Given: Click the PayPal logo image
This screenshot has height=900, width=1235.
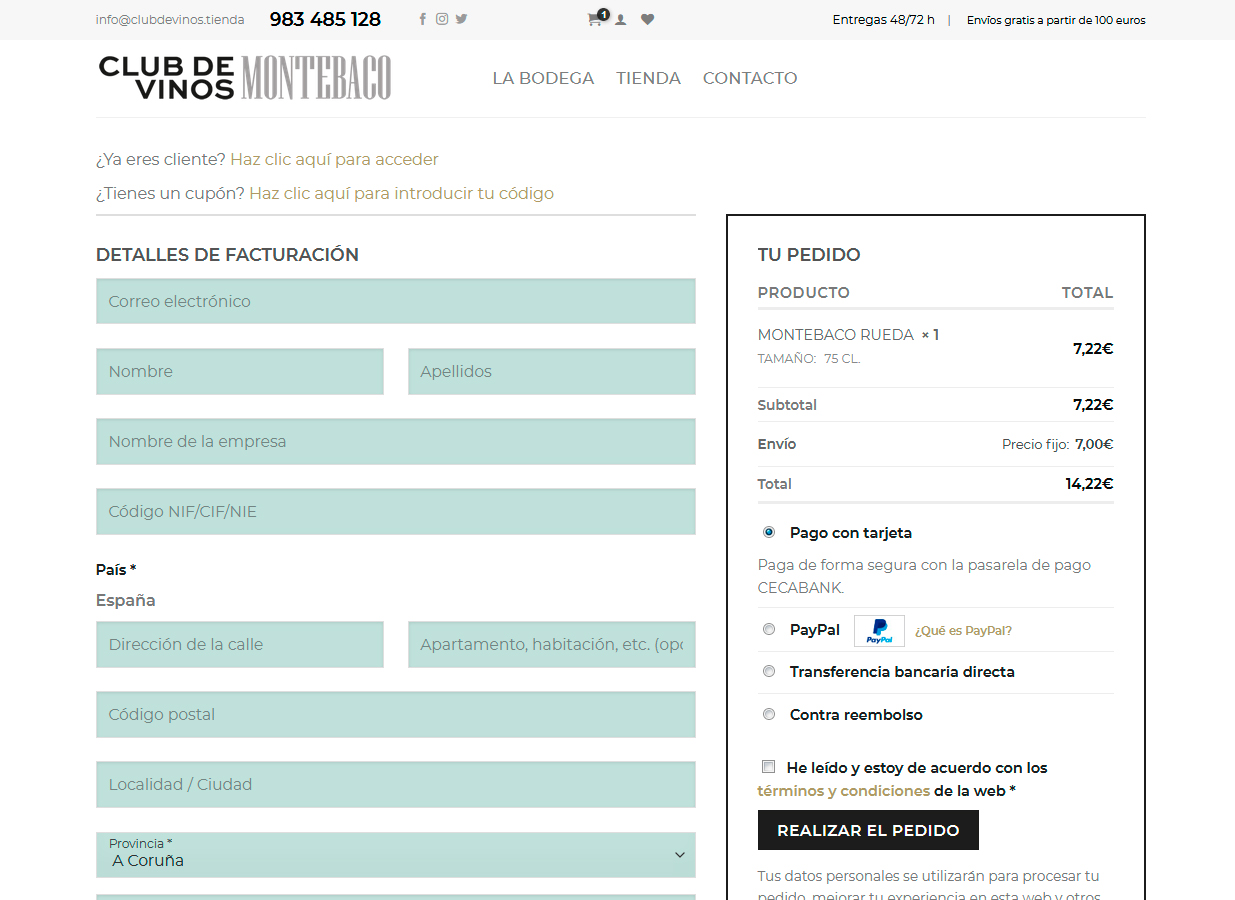Looking at the screenshot, I should (x=879, y=631).
